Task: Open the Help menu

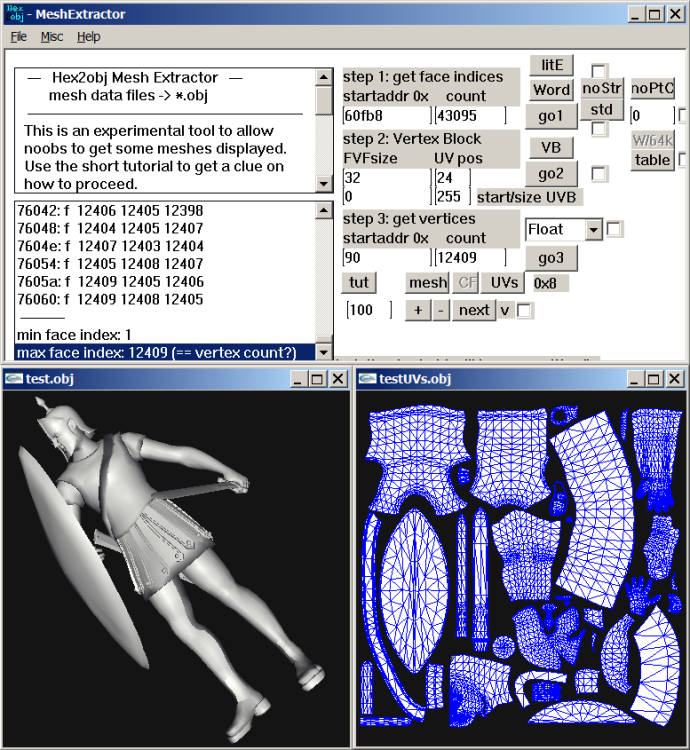Action: pos(88,37)
